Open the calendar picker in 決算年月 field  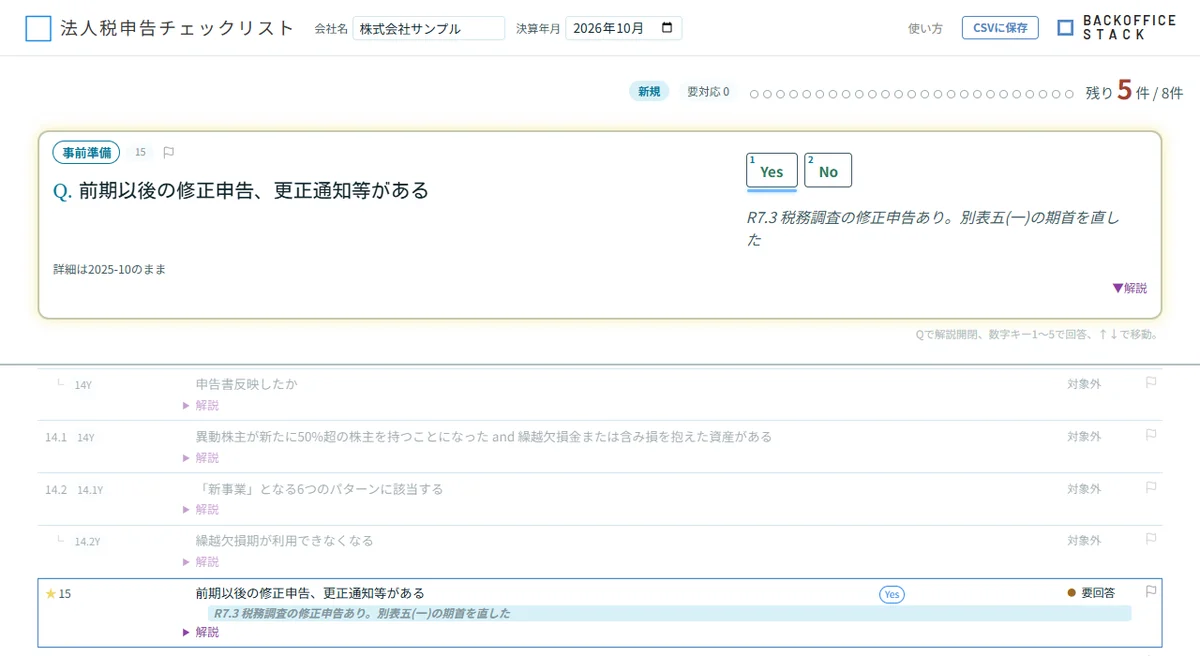668,28
